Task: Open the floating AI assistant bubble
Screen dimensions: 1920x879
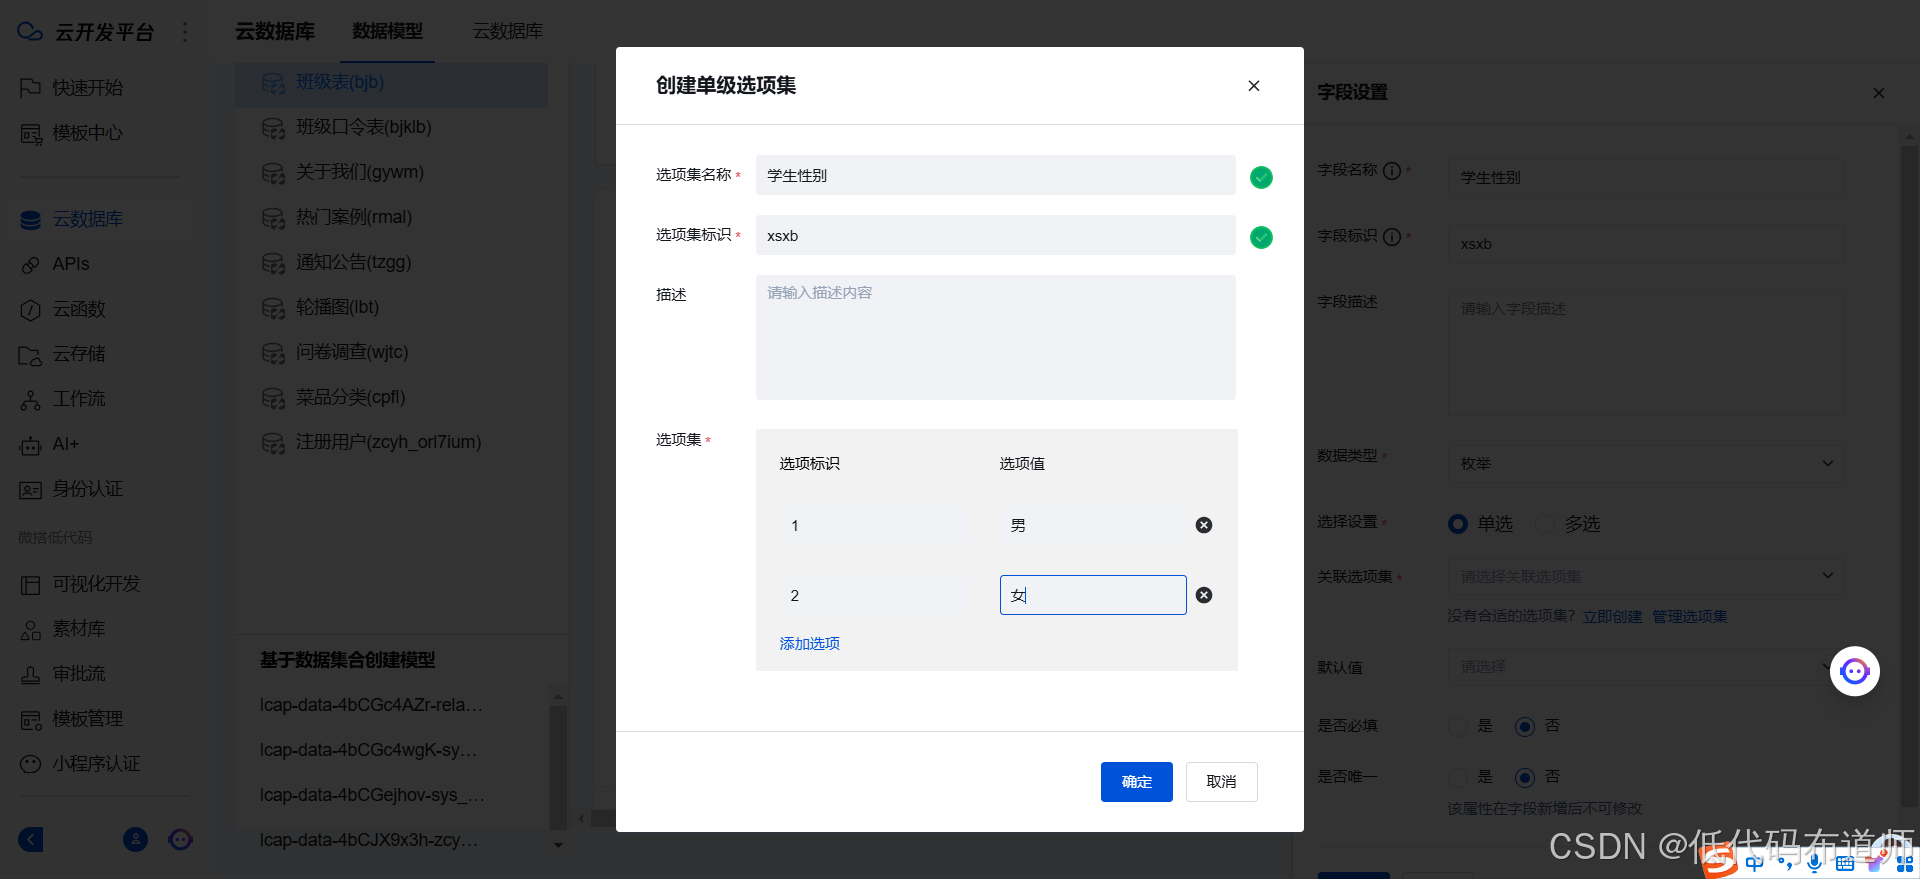Action: pyautogui.click(x=1855, y=671)
